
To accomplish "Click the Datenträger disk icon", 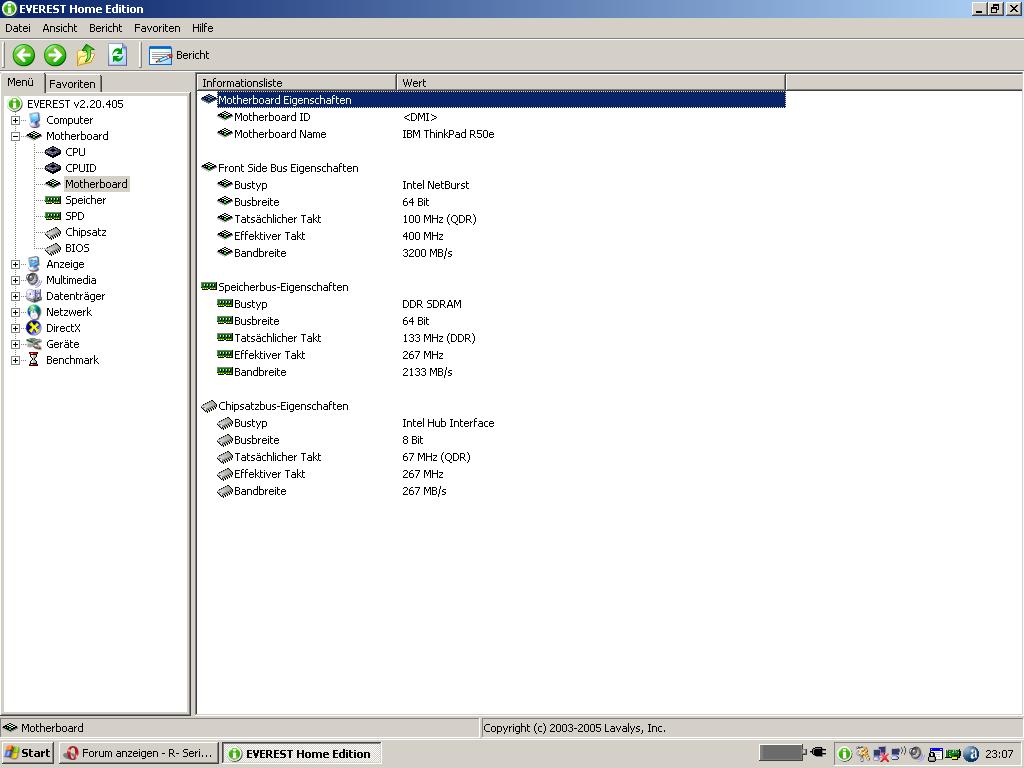I will click(x=34, y=296).
